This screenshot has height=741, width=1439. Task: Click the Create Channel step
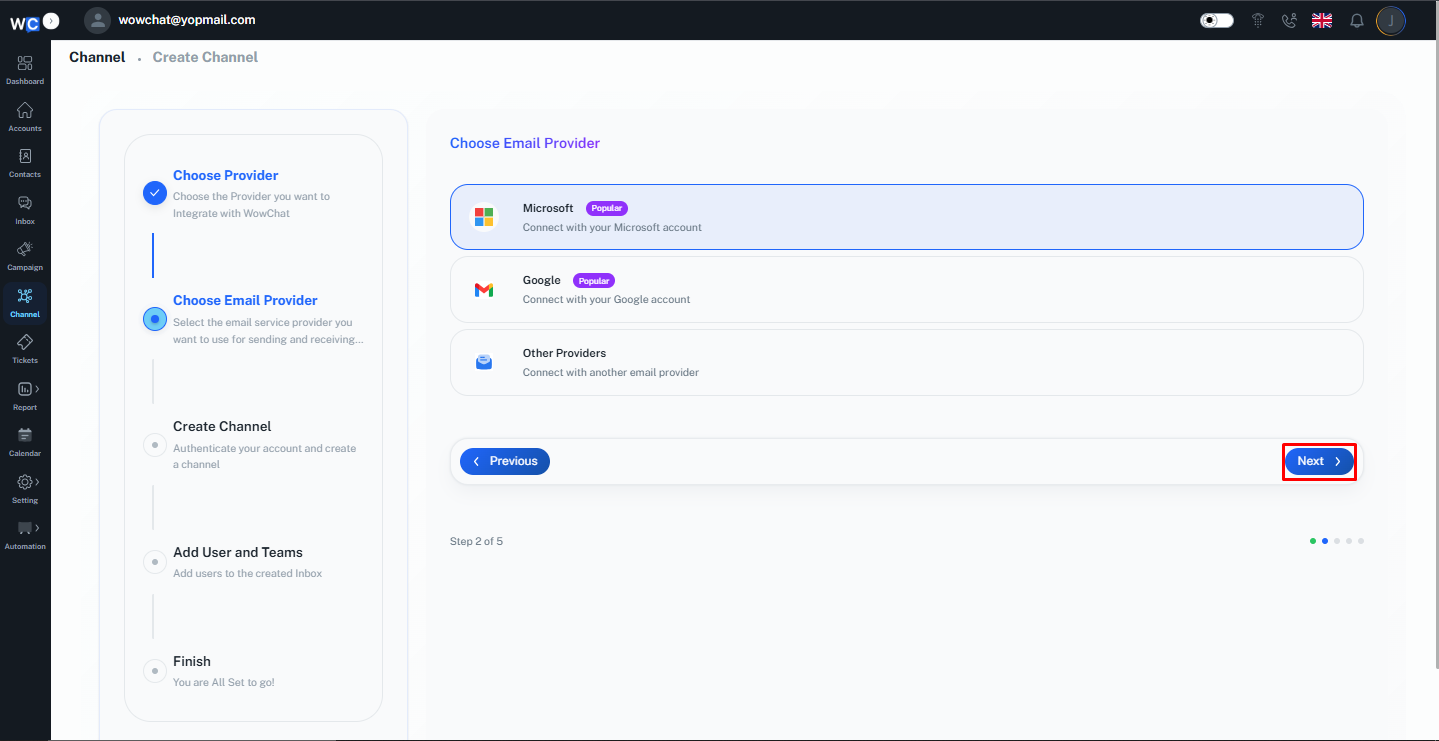click(222, 426)
